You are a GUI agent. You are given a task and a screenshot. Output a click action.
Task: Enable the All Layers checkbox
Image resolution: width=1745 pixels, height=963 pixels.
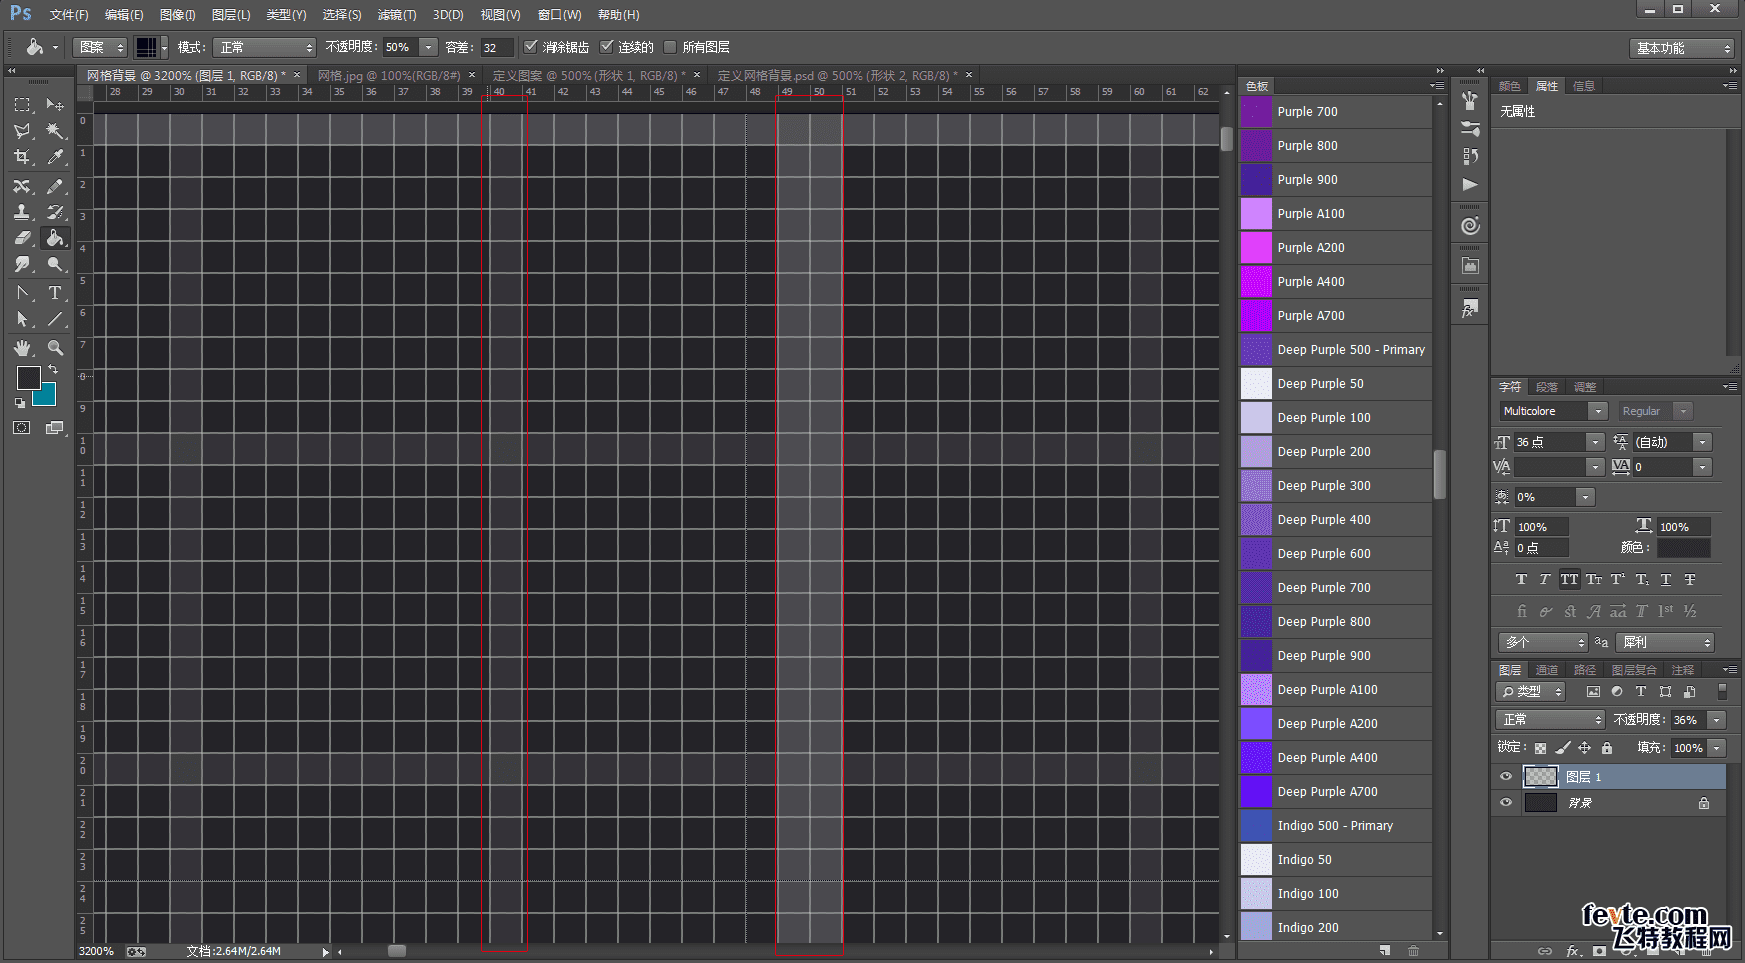[670, 47]
